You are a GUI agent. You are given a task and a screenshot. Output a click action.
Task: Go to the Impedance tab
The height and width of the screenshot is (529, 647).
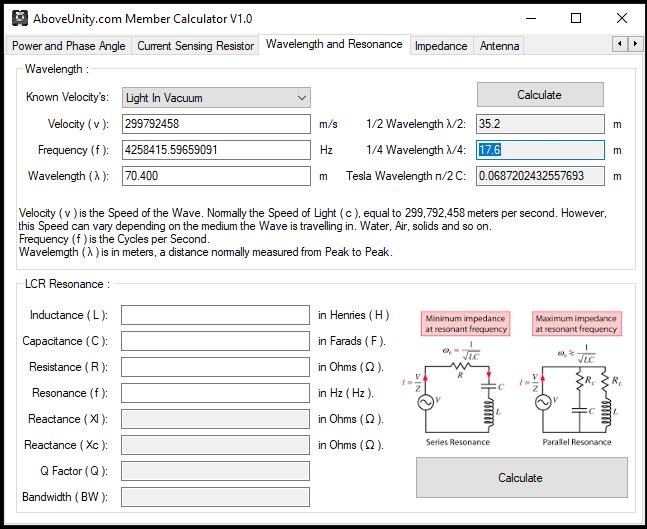[x=441, y=46]
